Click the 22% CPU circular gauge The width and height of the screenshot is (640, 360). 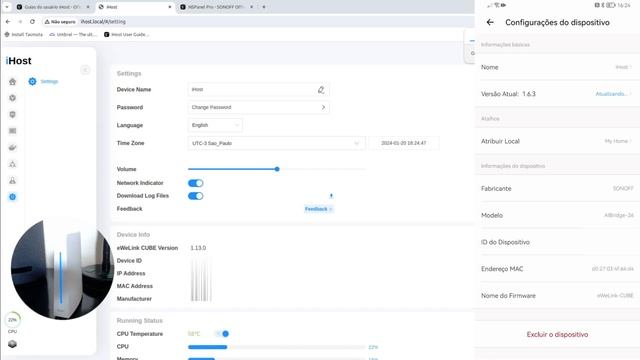(x=13, y=320)
